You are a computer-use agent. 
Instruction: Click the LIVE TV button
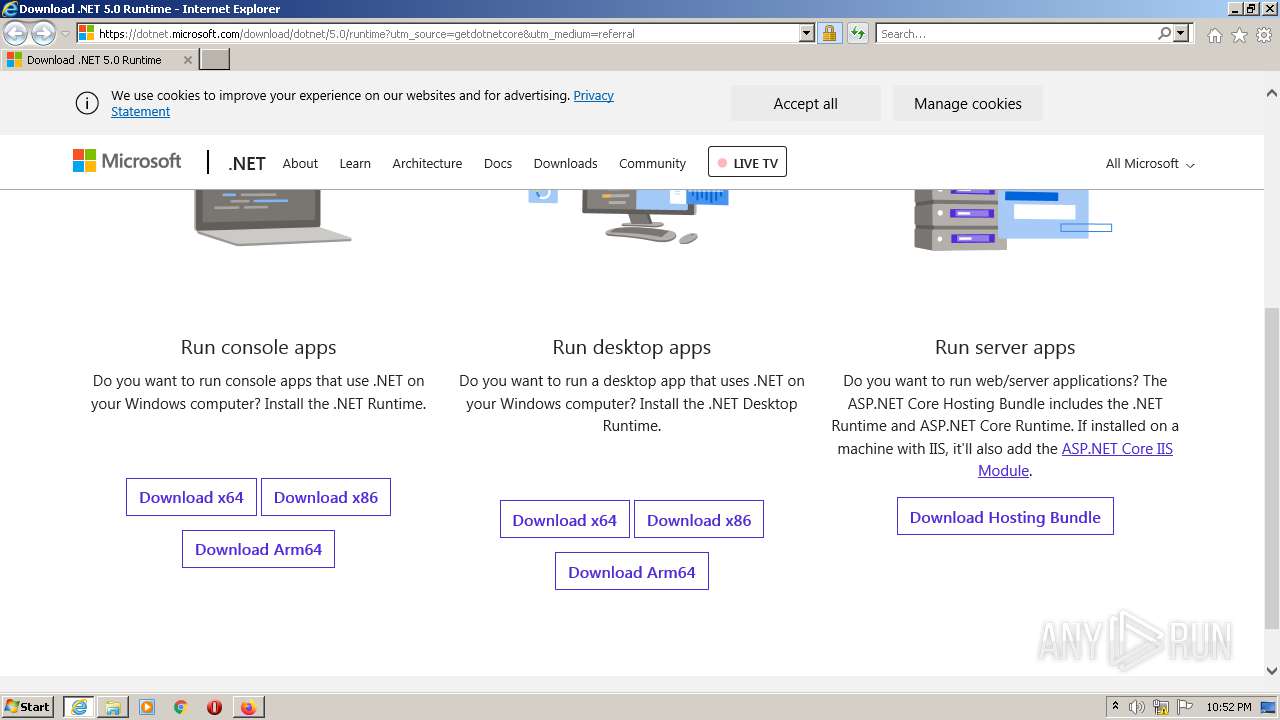pos(747,162)
